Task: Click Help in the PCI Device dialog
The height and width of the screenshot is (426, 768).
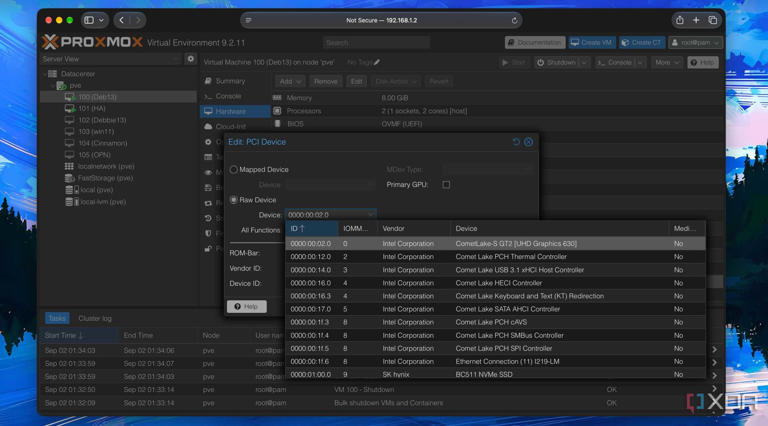Action: pos(246,307)
